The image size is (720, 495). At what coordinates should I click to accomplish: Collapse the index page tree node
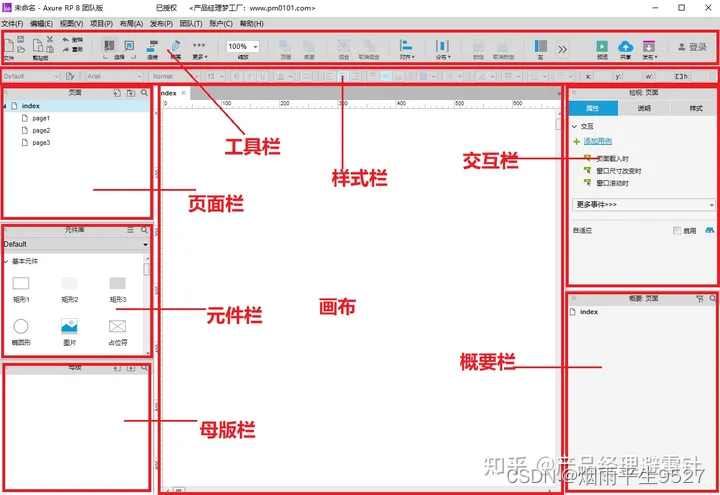[5, 106]
